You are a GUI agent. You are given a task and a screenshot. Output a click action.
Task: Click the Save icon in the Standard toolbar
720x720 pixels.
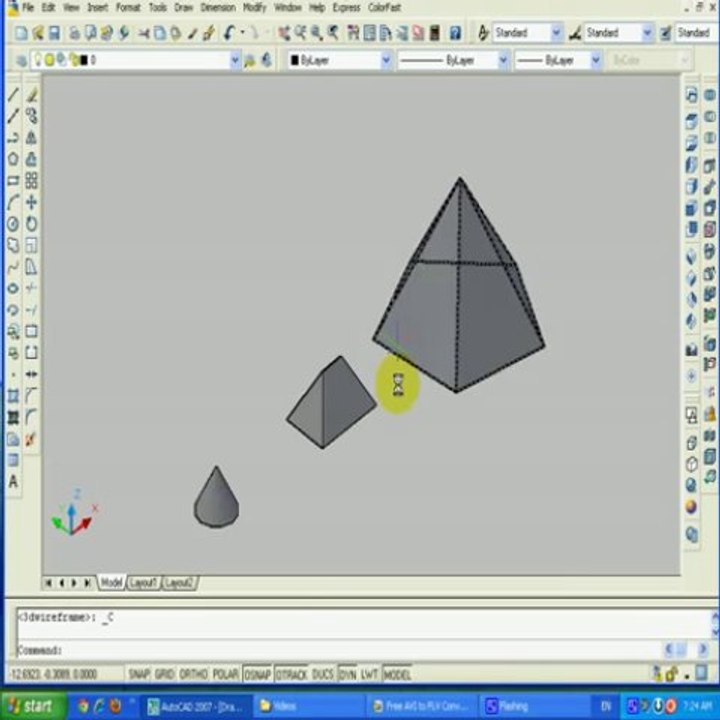click(x=54, y=33)
